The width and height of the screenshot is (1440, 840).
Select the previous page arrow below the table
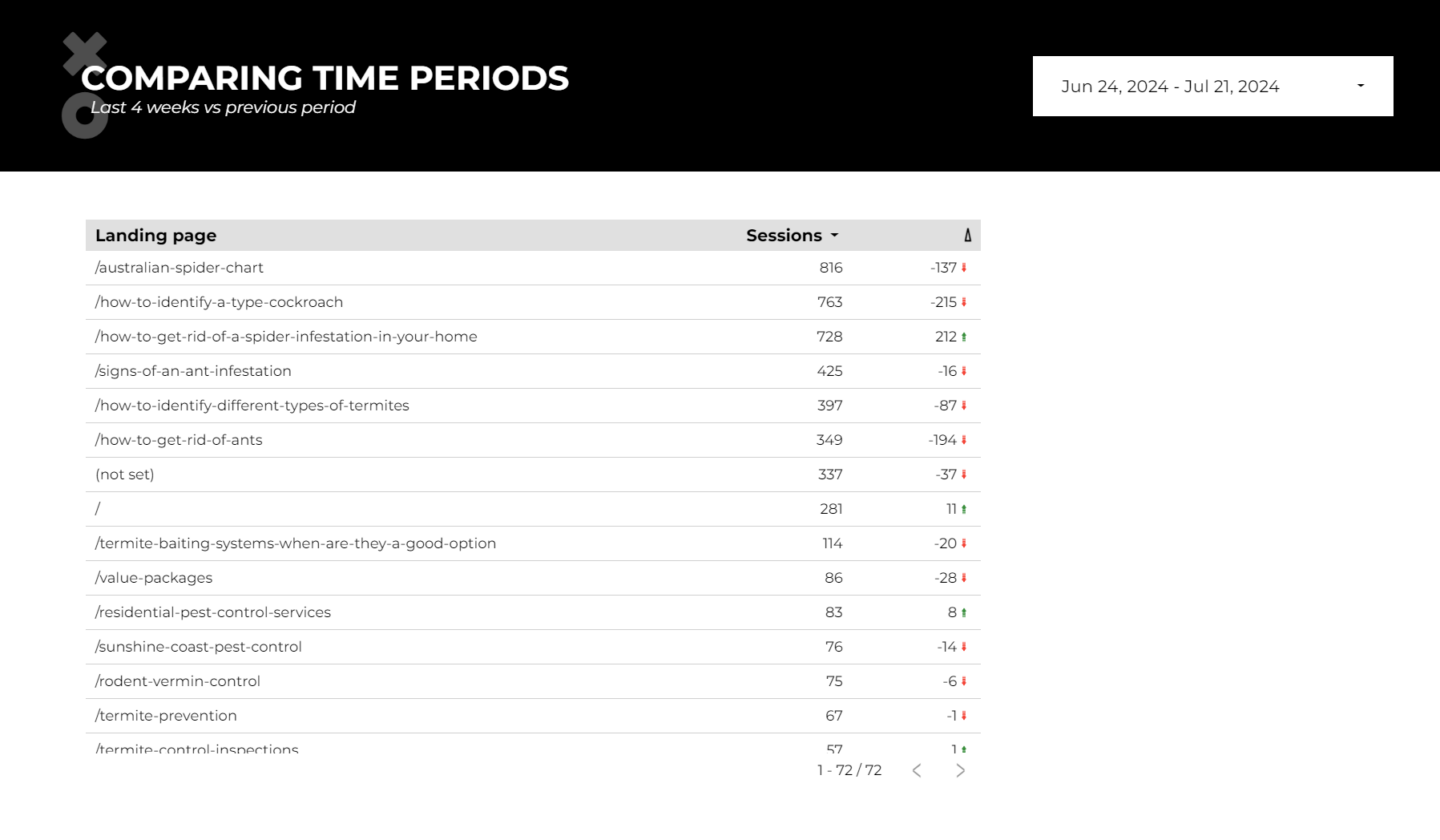(917, 770)
